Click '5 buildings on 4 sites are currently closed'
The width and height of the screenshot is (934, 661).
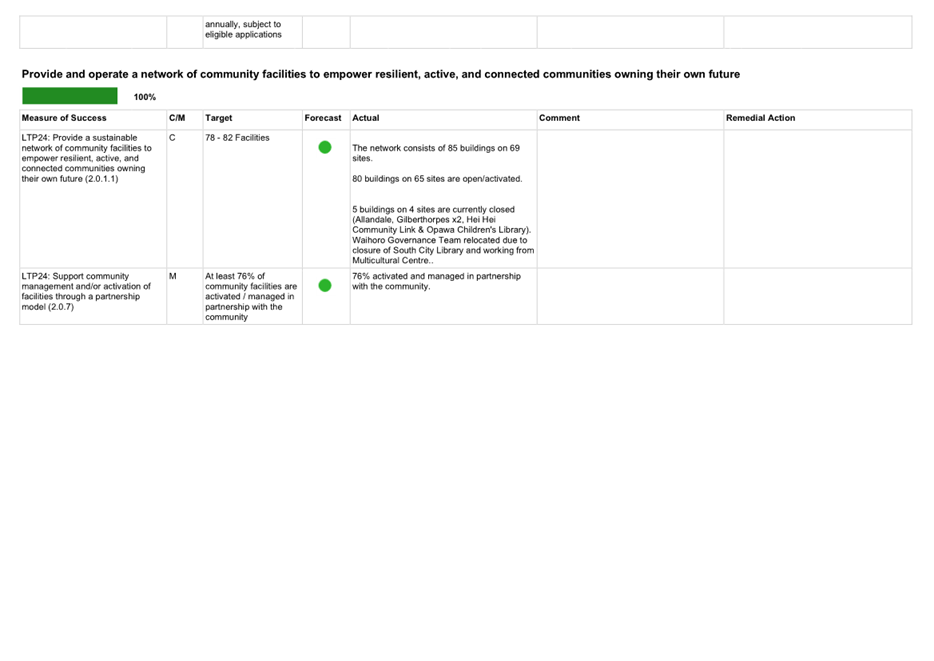[433, 210]
